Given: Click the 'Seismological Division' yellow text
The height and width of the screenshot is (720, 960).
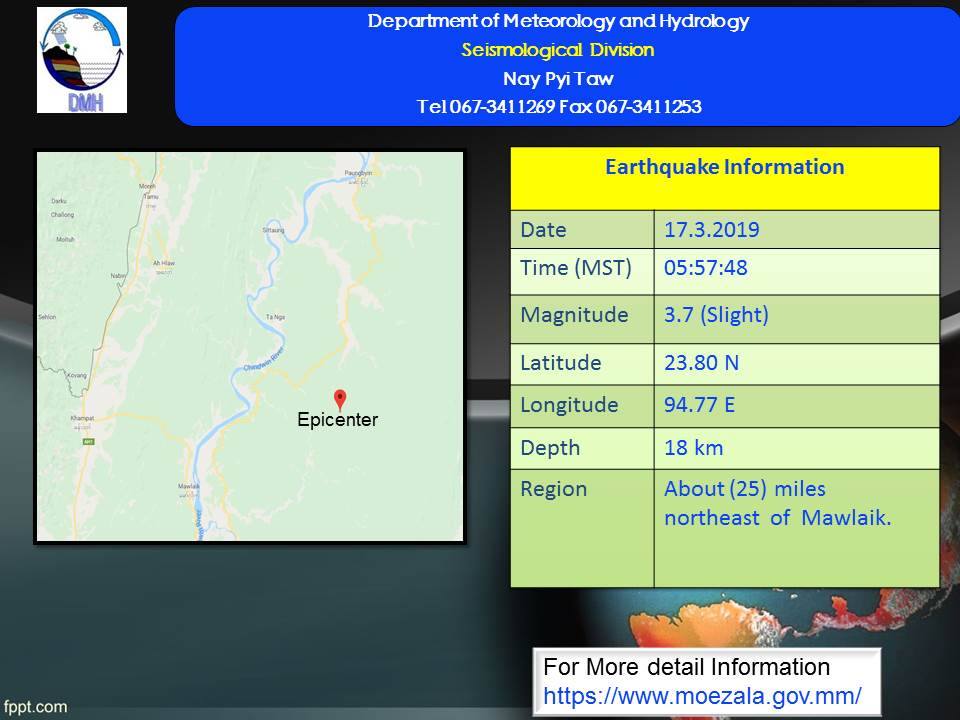Looking at the screenshot, I should [x=558, y=50].
